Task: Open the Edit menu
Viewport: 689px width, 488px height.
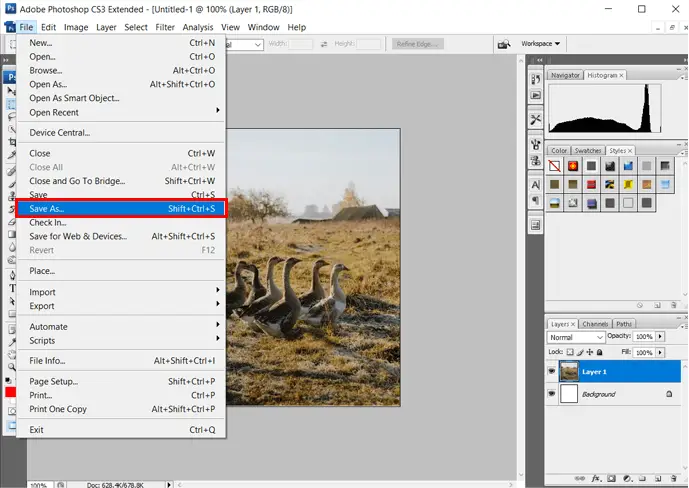Action: point(48,27)
